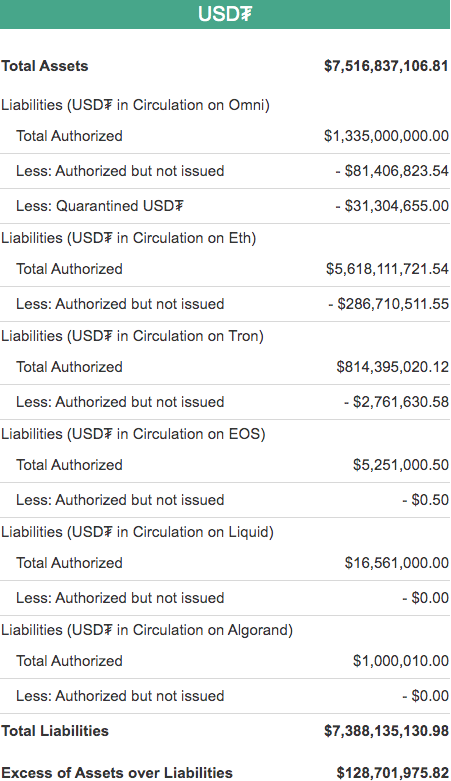Image resolution: width=451 pixels, height=781 pixels.
Task: Click the USD₮ green header banner
Action: (x=225, y=14)
